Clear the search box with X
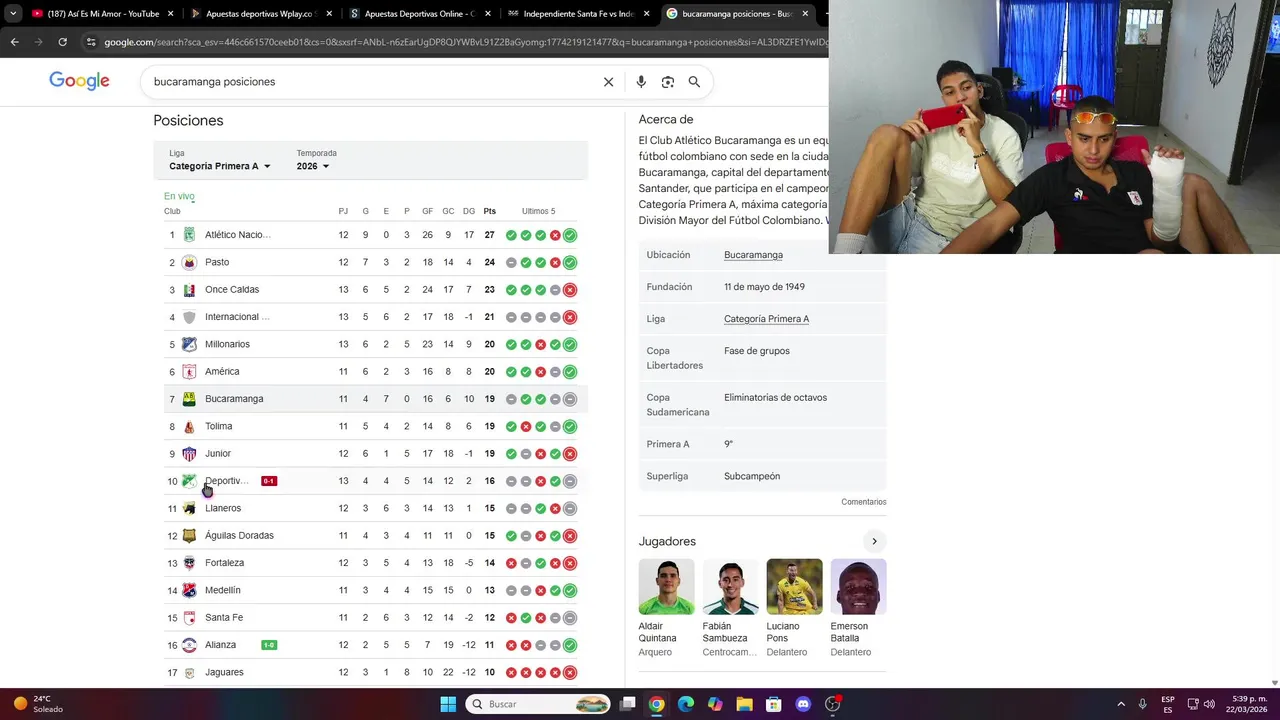The height and width of the screenshot is (720, 1280). tap(608, 82)
